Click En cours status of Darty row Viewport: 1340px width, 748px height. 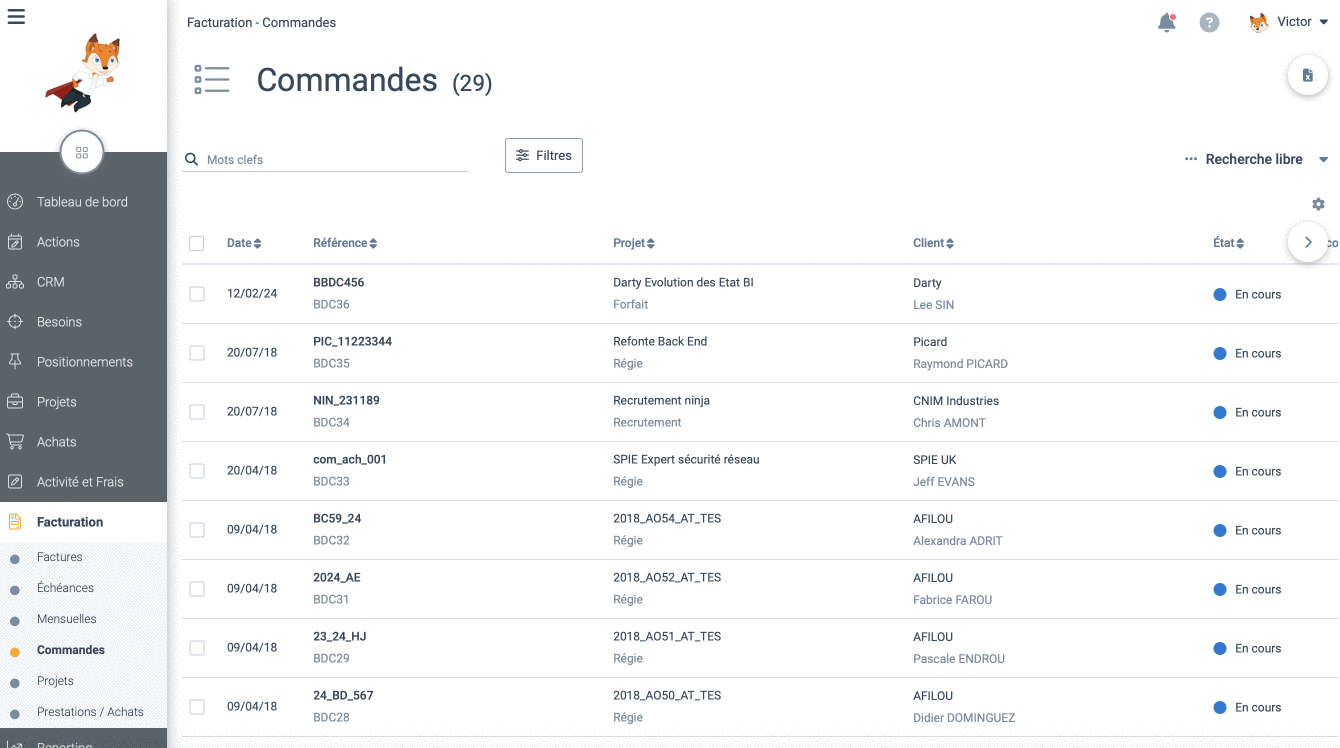[1247, 295]
